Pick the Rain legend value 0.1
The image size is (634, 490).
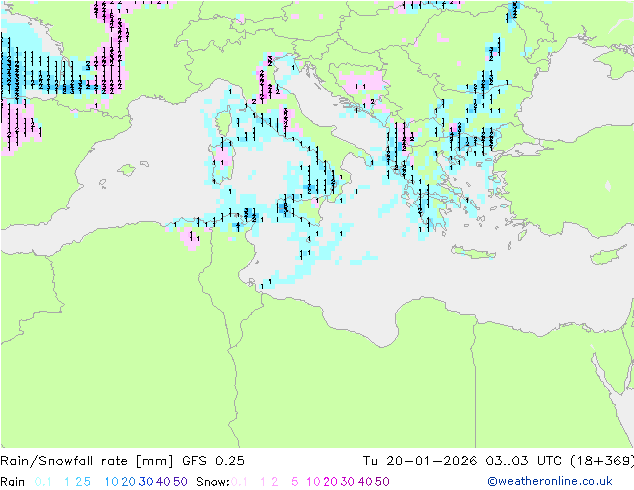coord(43,482)
